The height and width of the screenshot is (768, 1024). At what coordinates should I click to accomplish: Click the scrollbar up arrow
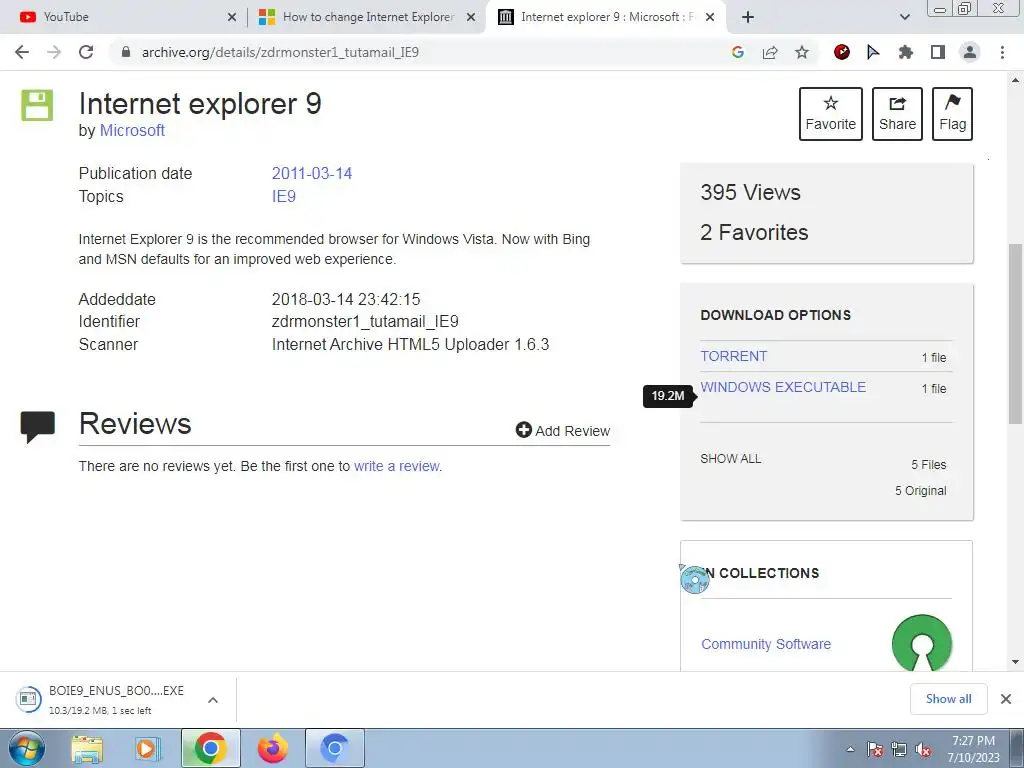tap(1015, 80)
